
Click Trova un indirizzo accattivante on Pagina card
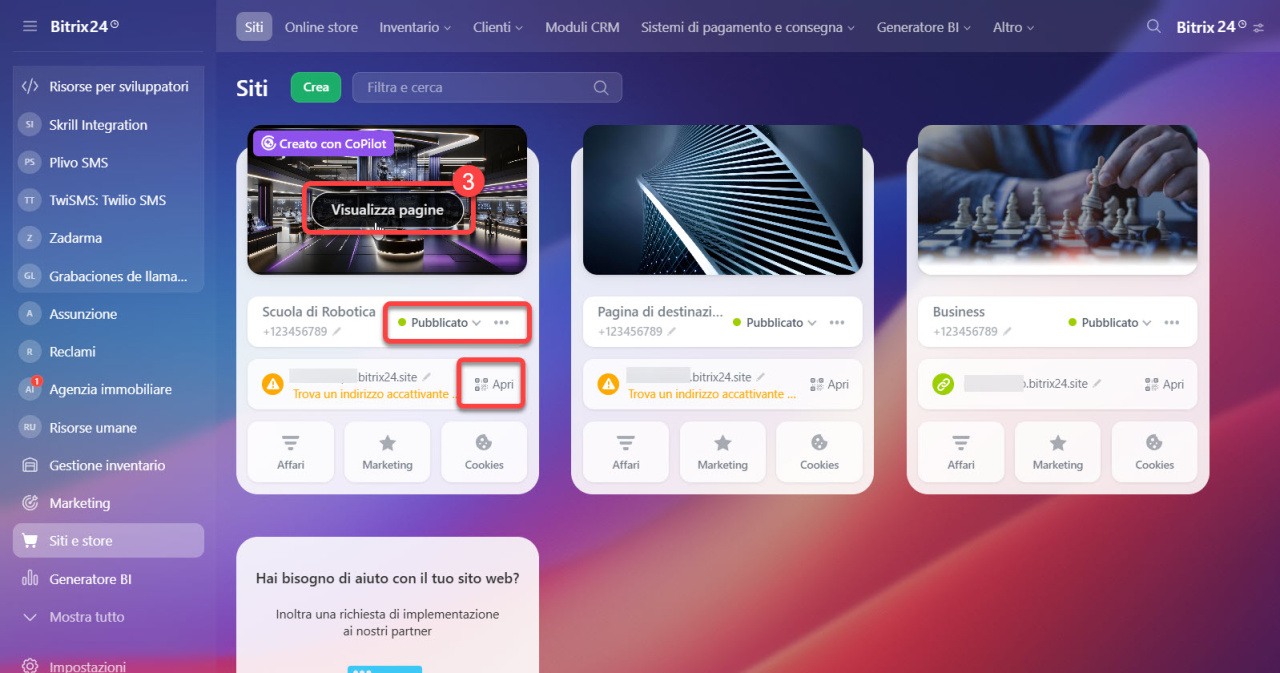click(712, 394)
